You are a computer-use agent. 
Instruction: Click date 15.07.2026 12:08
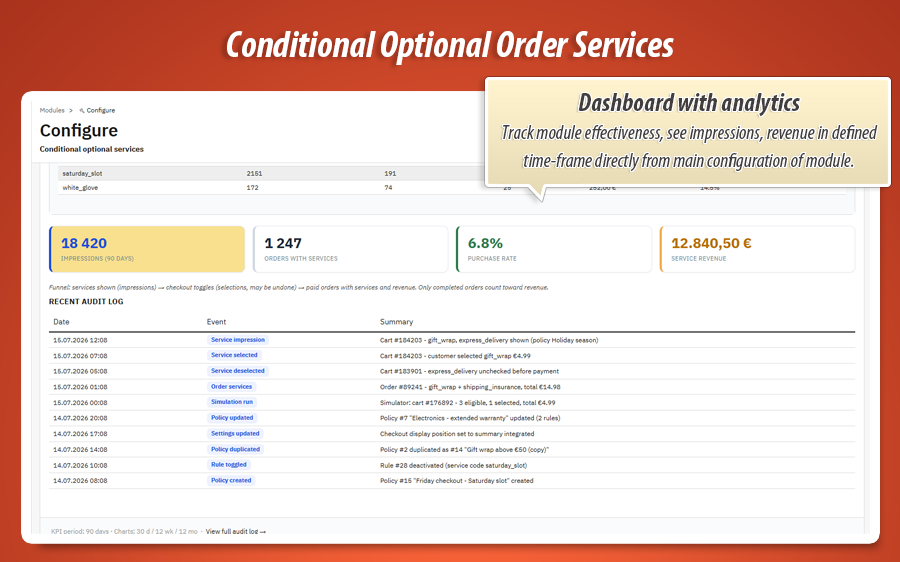(x=80, y=340)
